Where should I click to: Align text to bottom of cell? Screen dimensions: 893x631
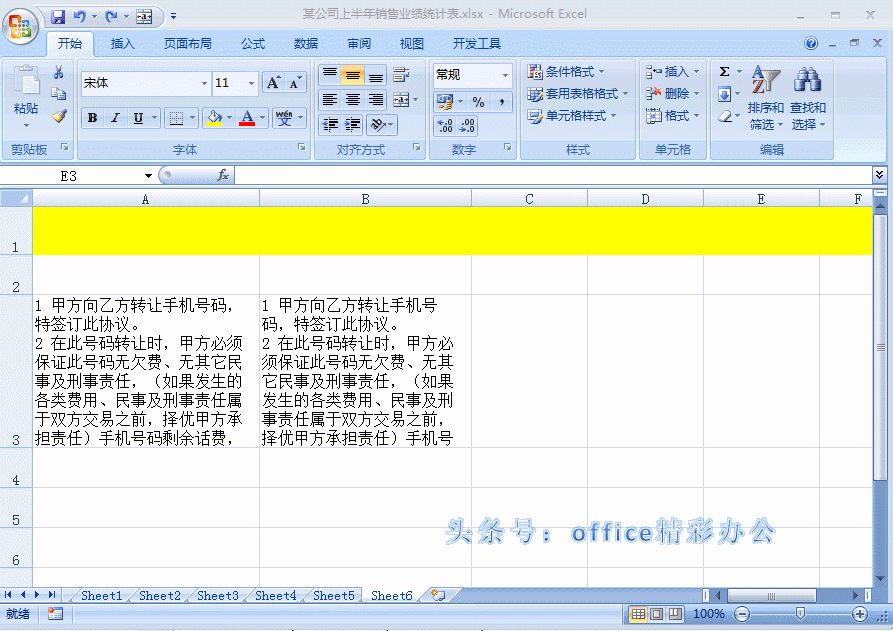(375, 75)
